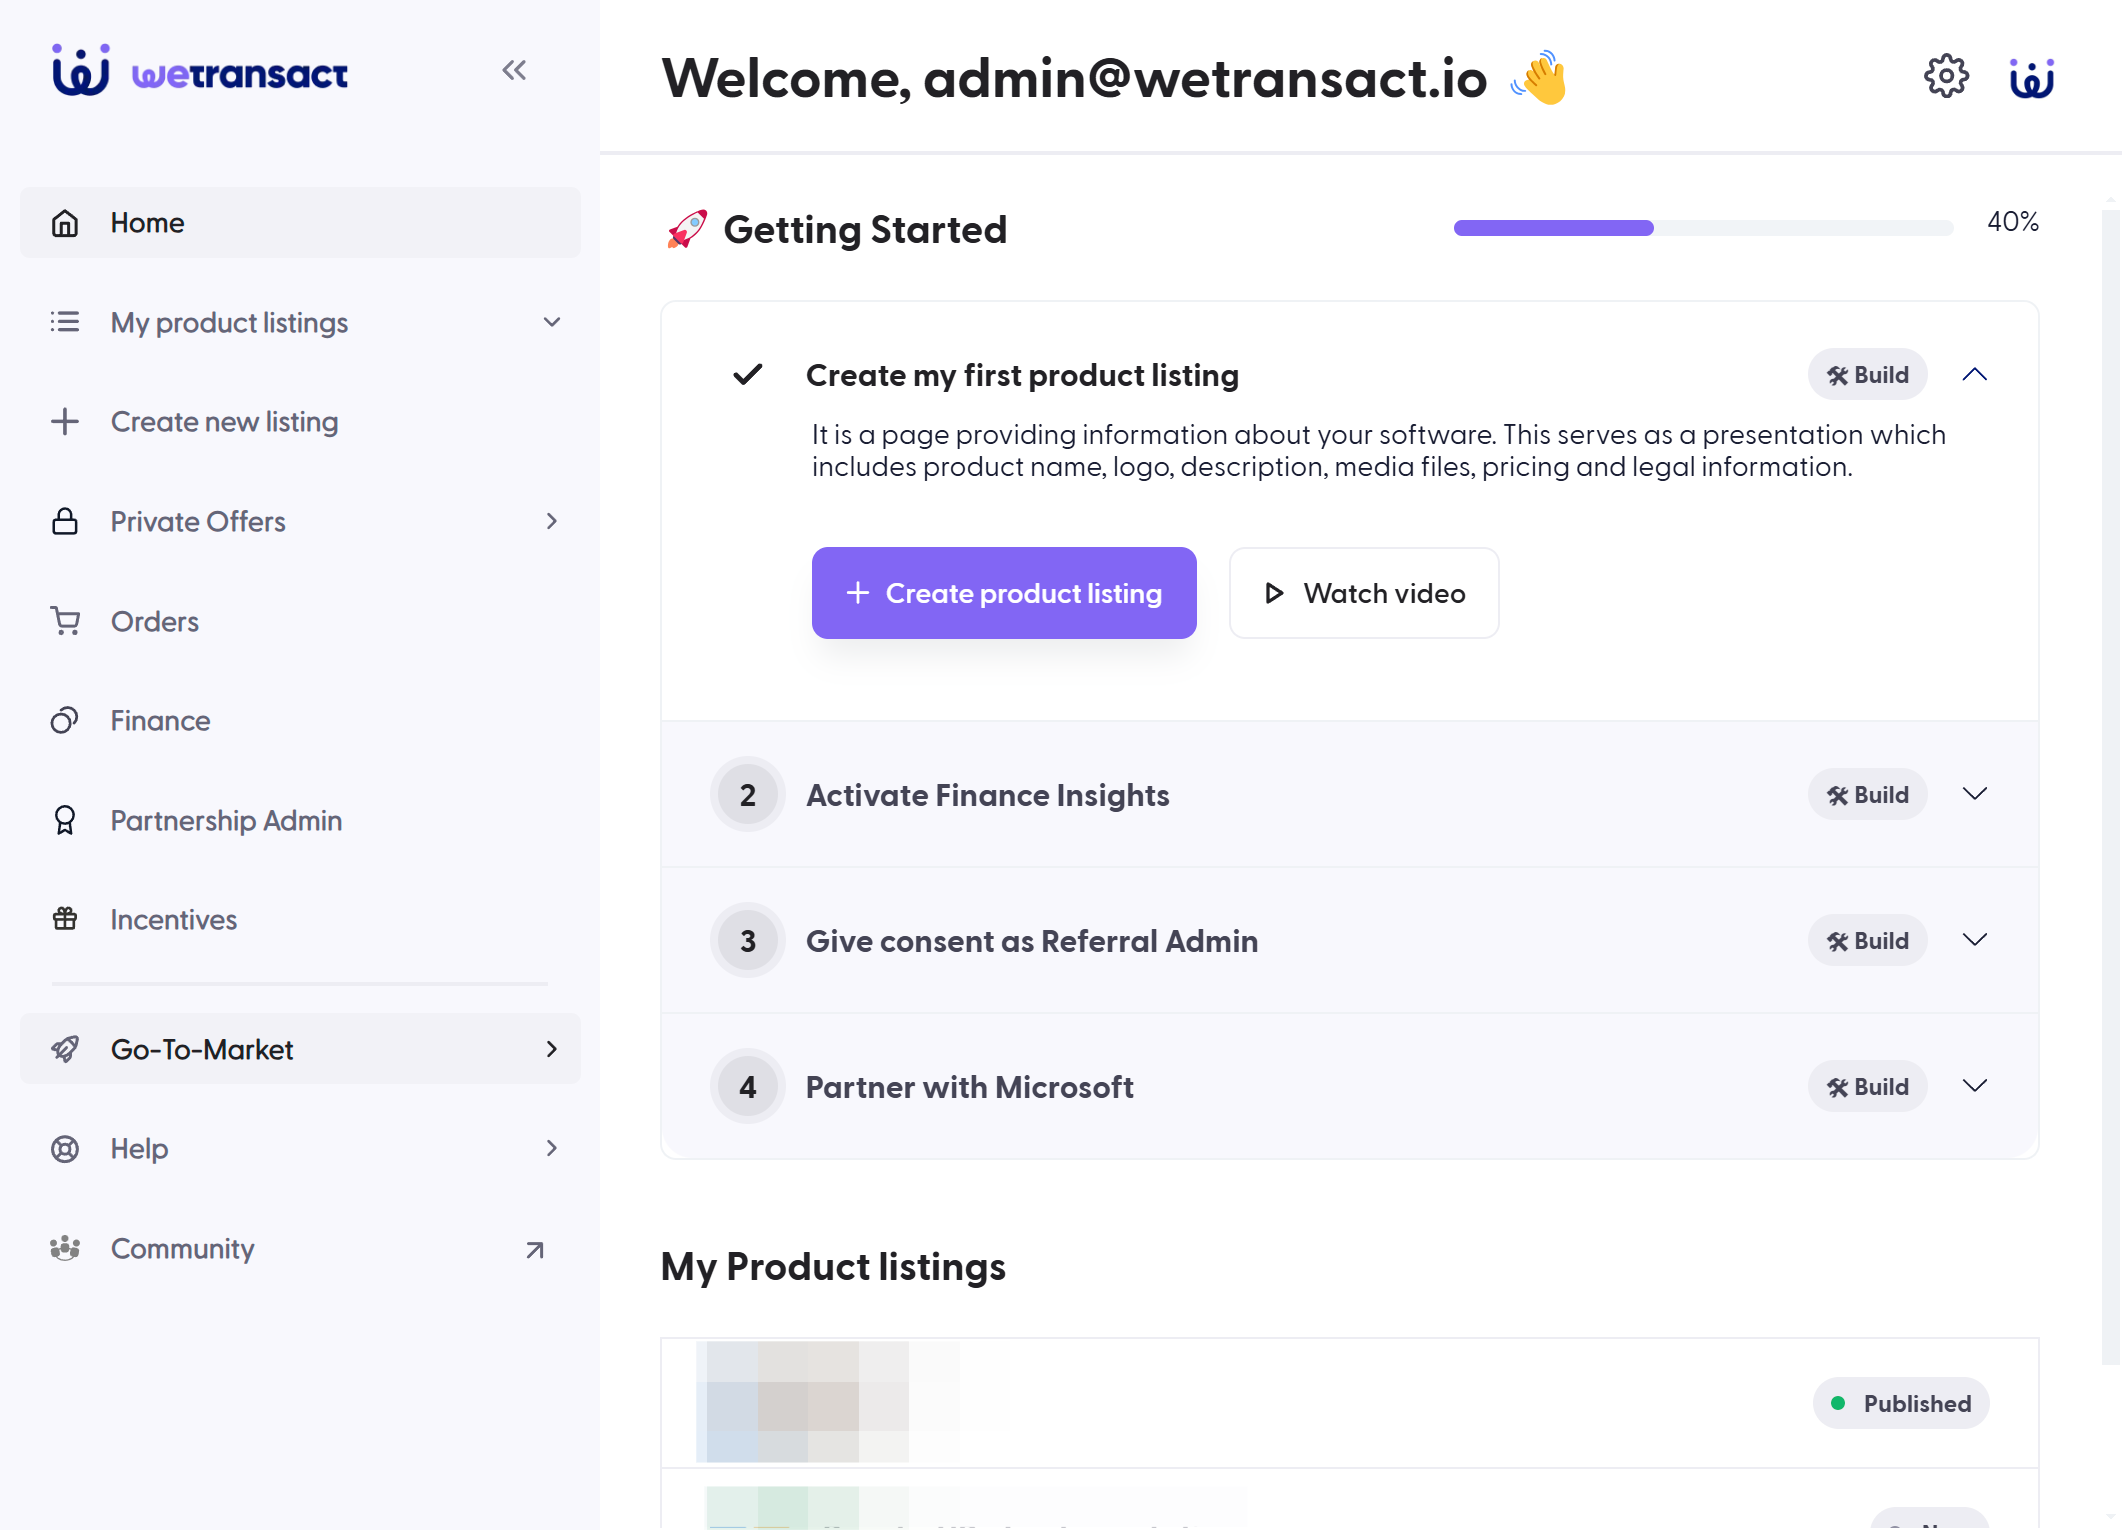This screenshot has width=2122, height=1530.
Task: Click the checkmark on first product listing step
Action: [x=748, y=375]
